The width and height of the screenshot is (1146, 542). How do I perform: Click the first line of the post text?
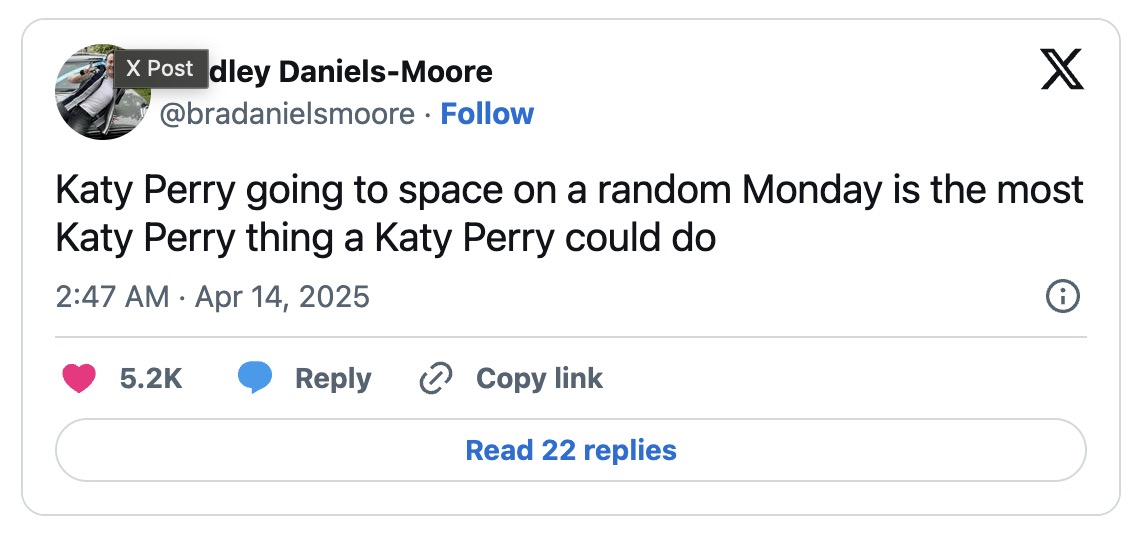569,190
